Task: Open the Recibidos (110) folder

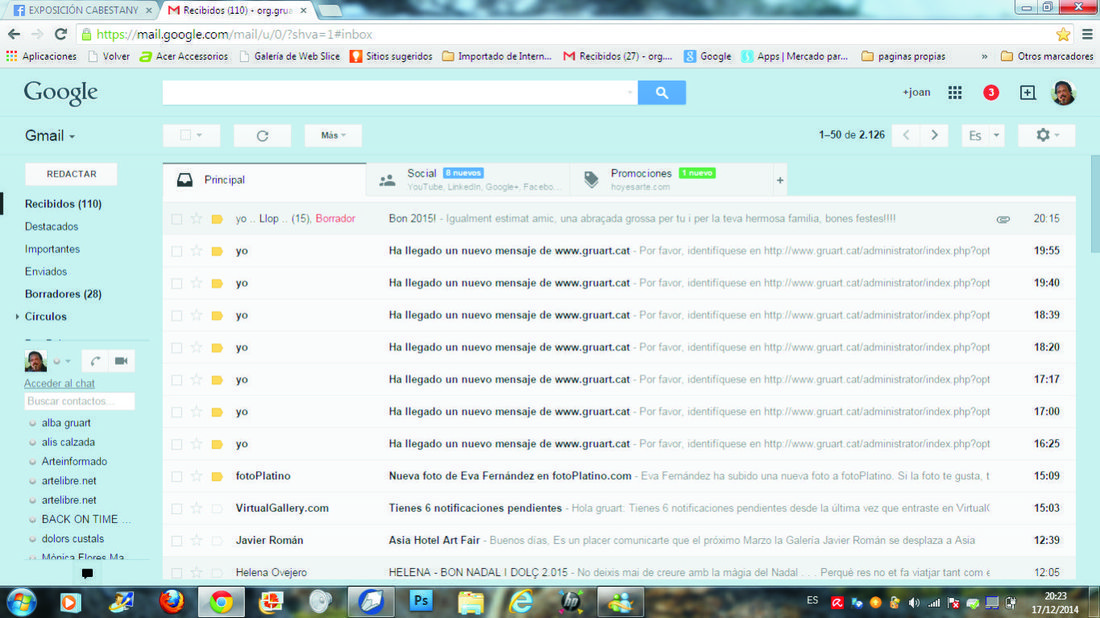Action: pos(63,204)
